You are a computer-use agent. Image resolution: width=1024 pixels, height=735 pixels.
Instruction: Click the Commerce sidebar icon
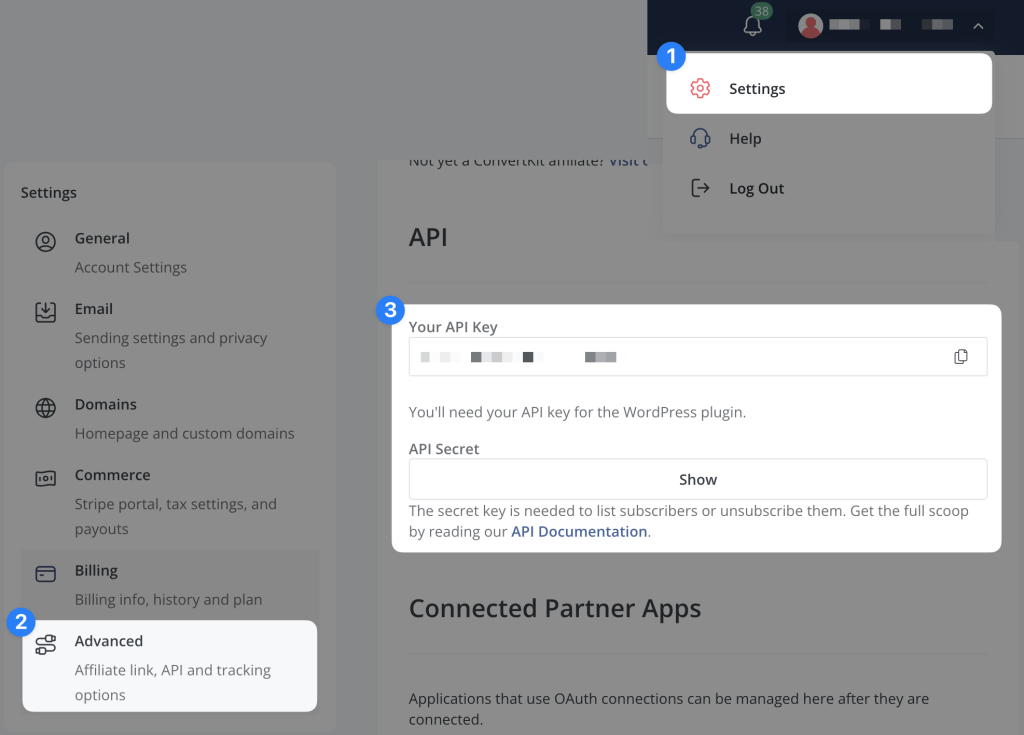coord(45,477)
